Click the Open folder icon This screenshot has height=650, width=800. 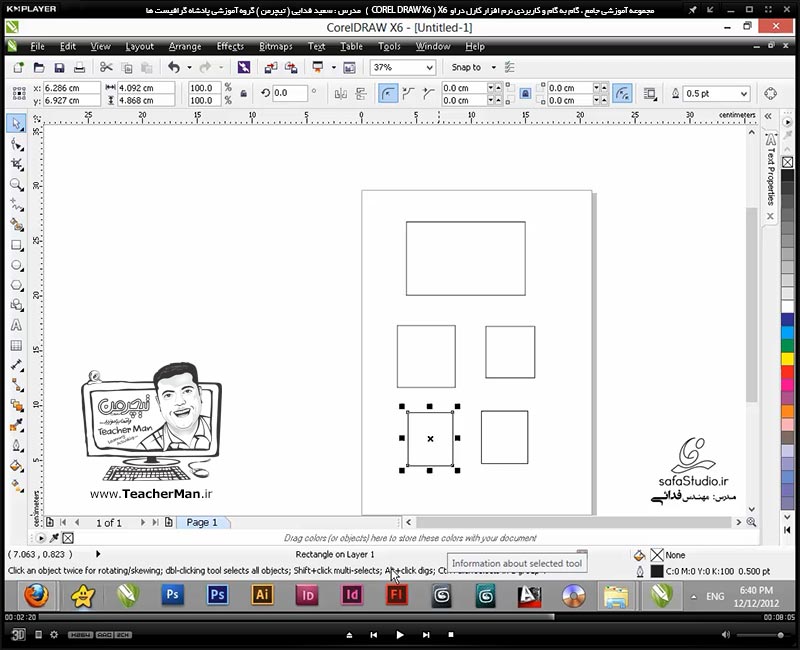(x=39, y=67)
